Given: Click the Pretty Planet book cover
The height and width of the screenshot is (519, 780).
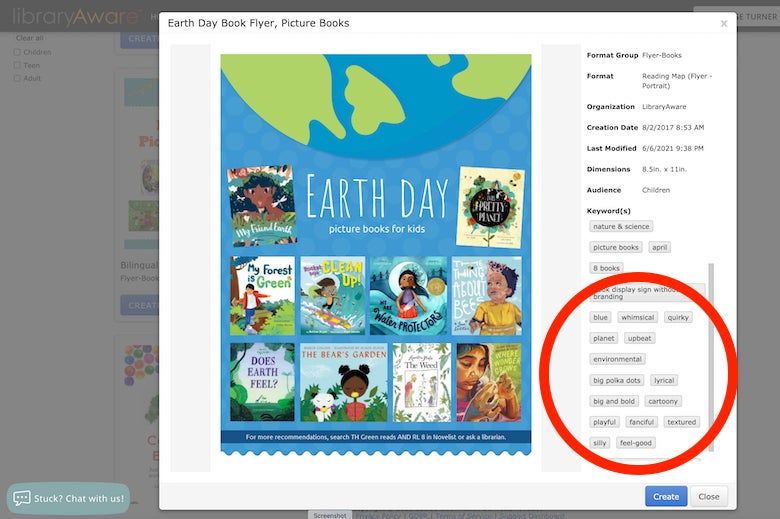Looking at the screenshot, I should (x=490, y=208).
